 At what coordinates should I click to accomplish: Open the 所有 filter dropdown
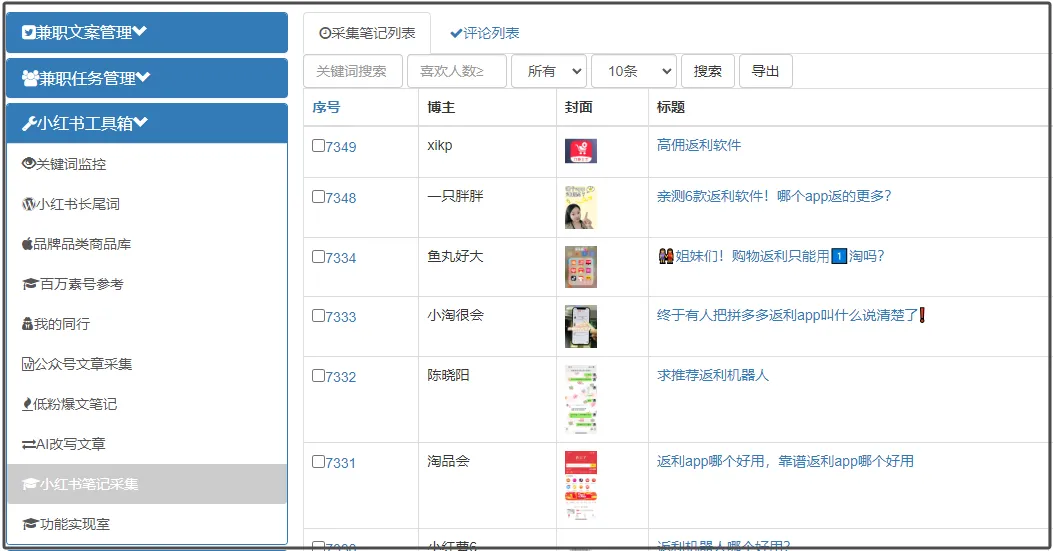pos(549,71)
